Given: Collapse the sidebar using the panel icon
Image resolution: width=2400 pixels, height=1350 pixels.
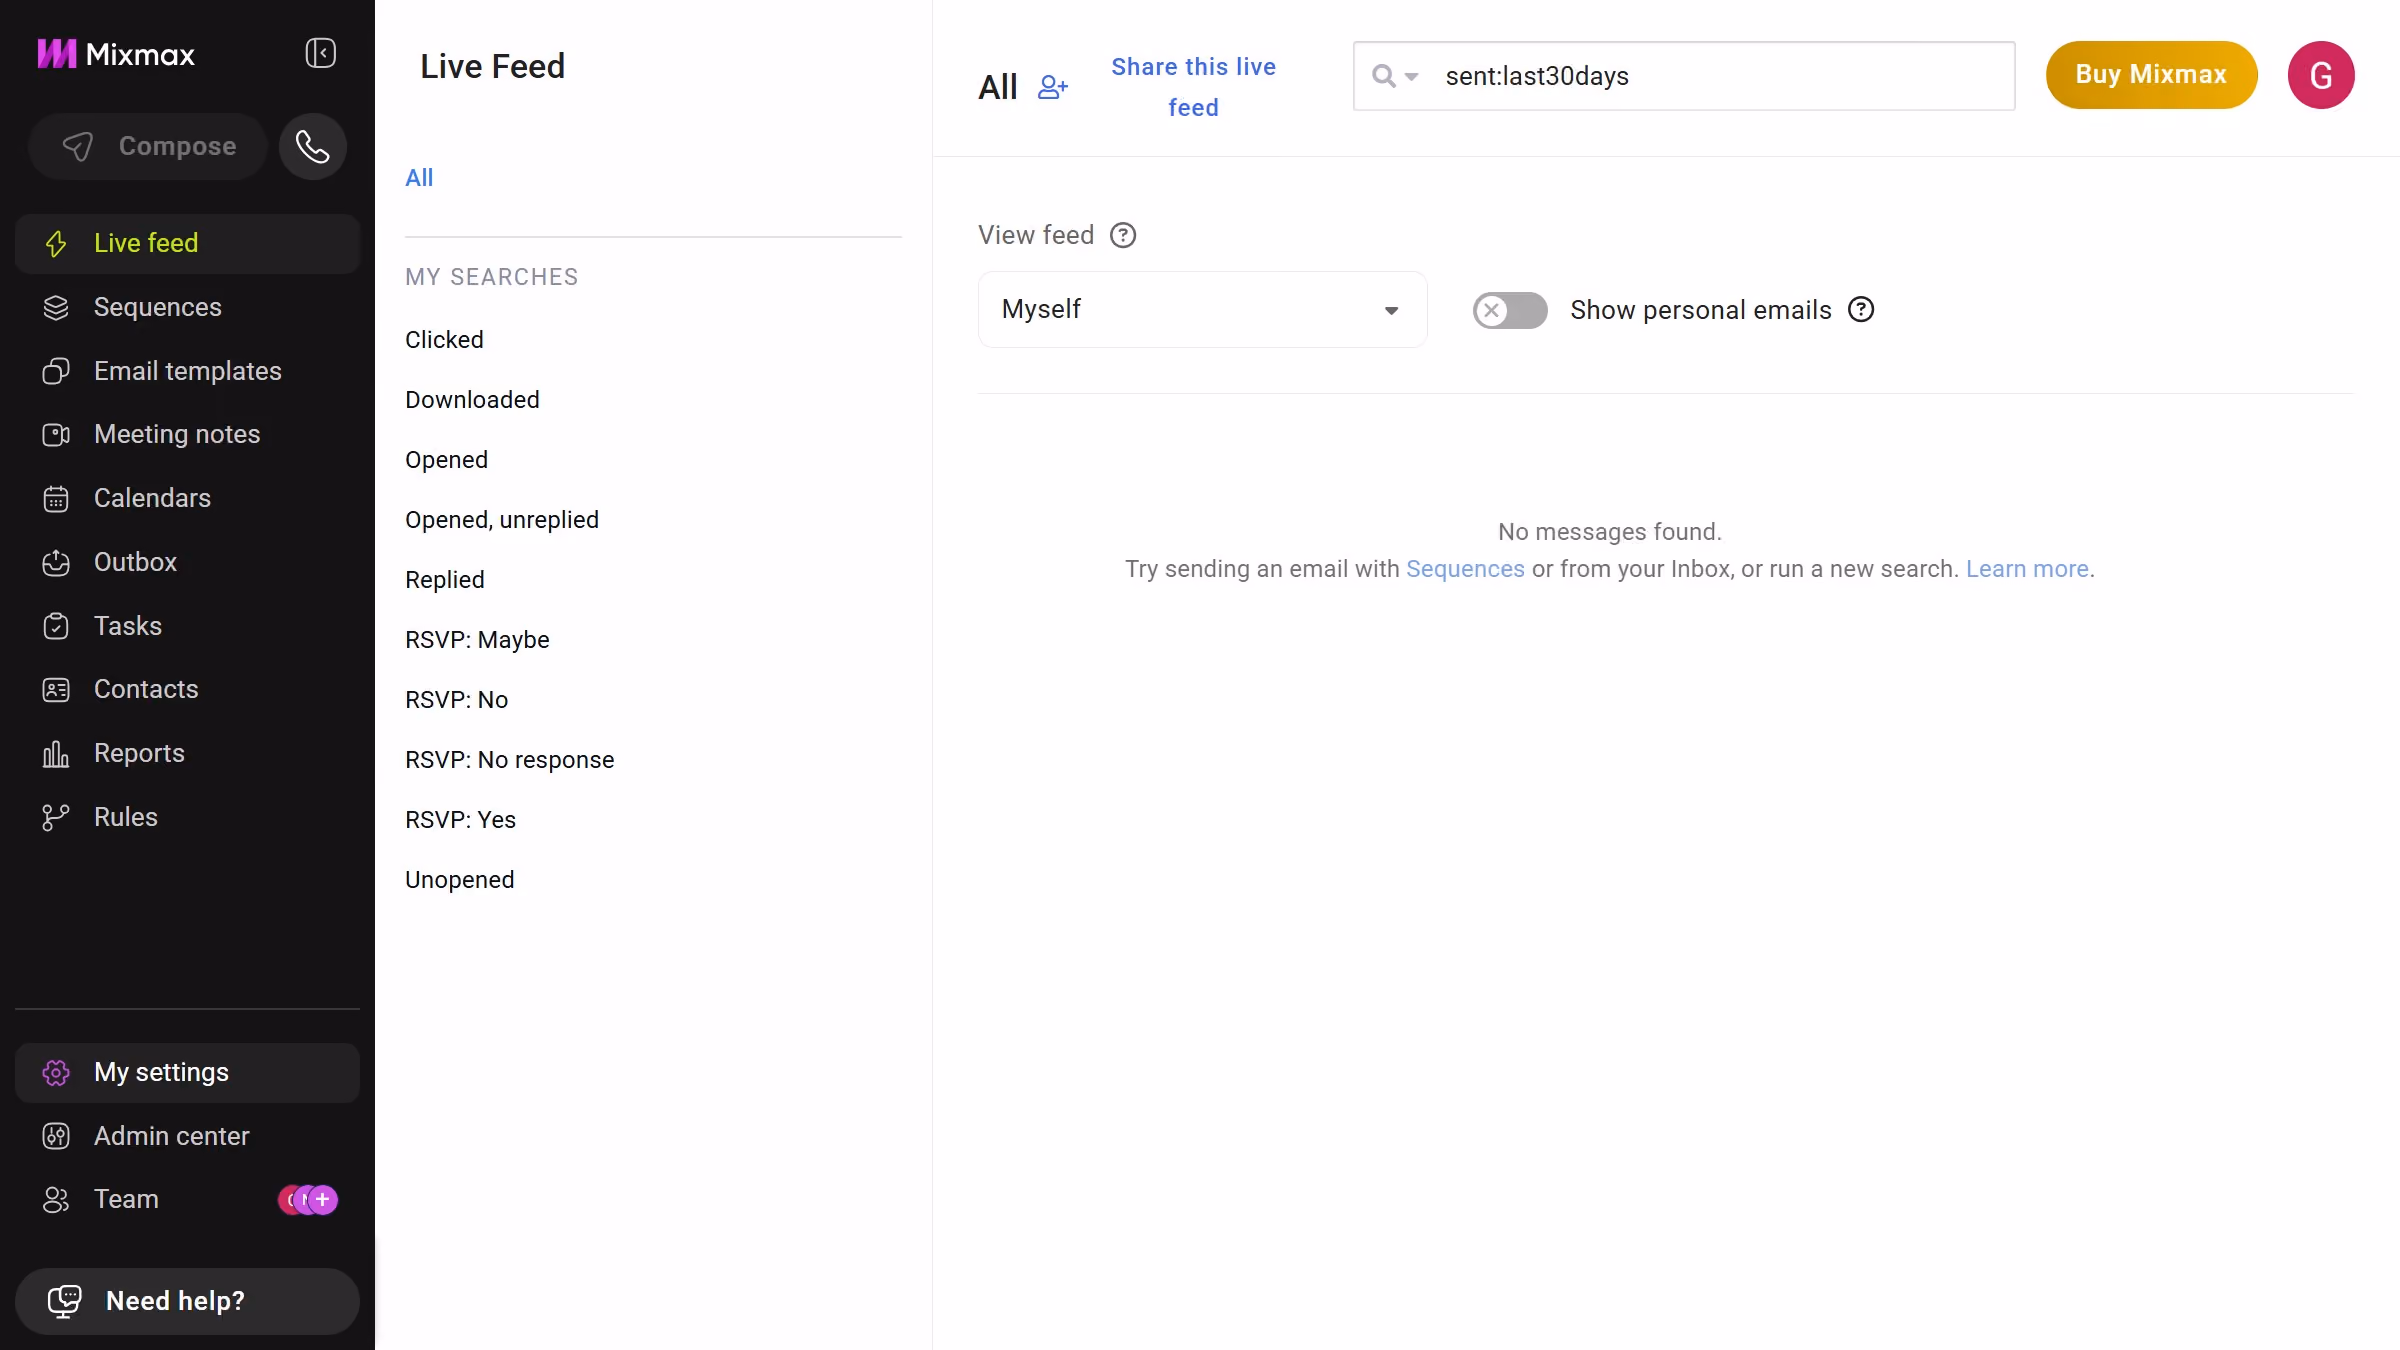Looking at the screenshot, I should click(x=320, y=53).
